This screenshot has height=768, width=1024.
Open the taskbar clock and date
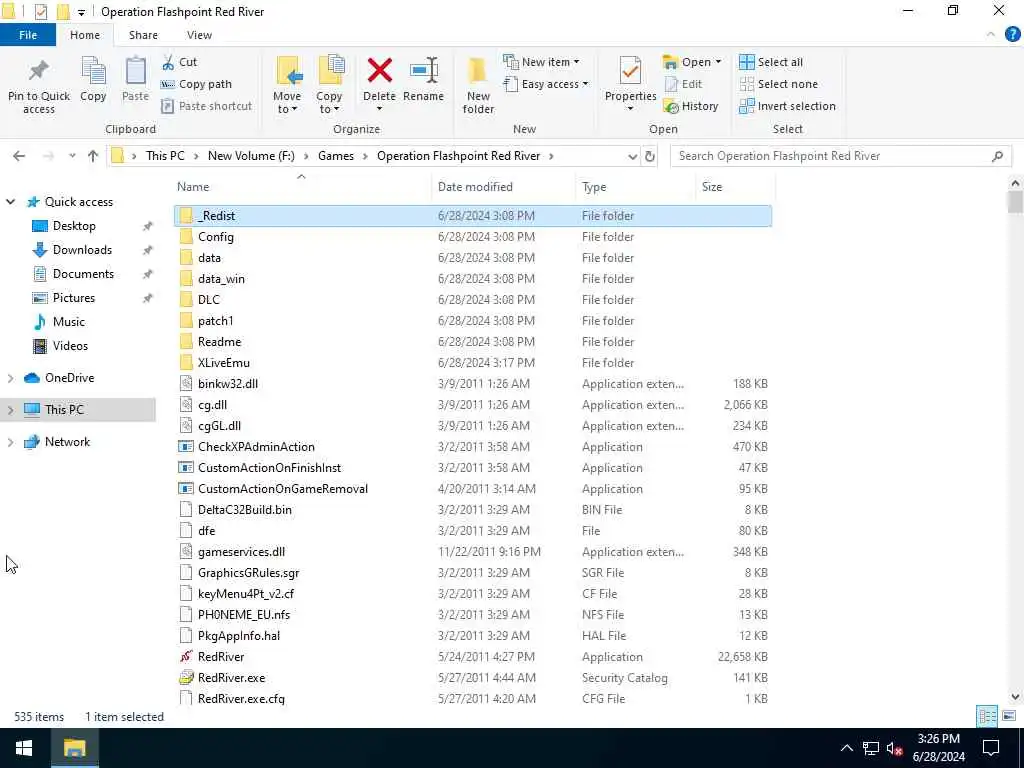pos(938,748)
